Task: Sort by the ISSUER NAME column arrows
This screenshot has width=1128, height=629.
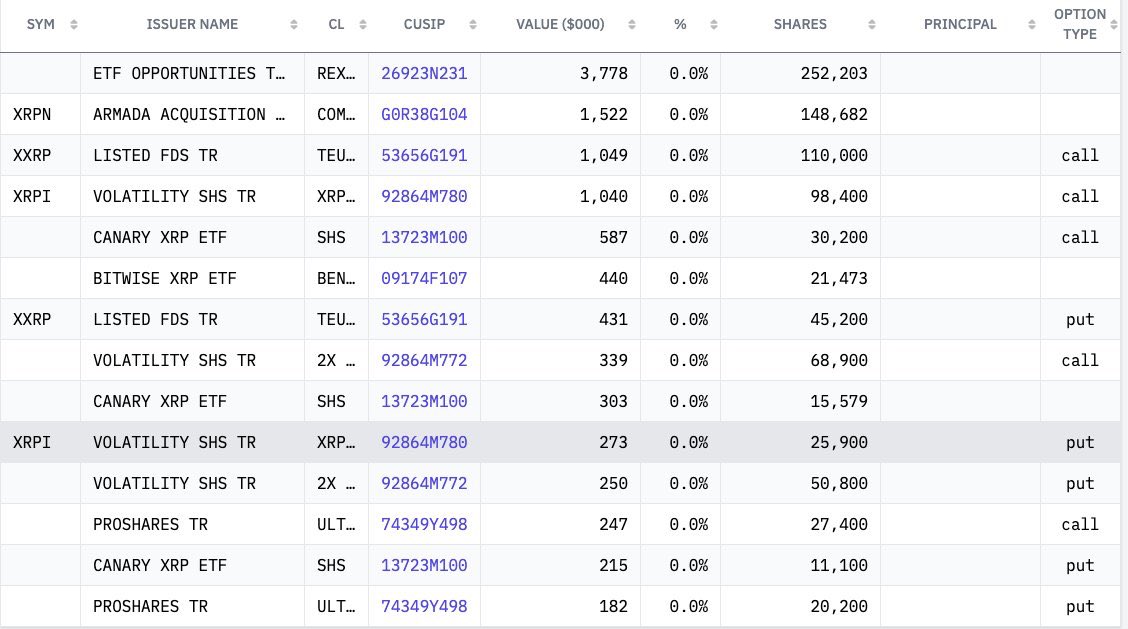Action: pos(294,24)
